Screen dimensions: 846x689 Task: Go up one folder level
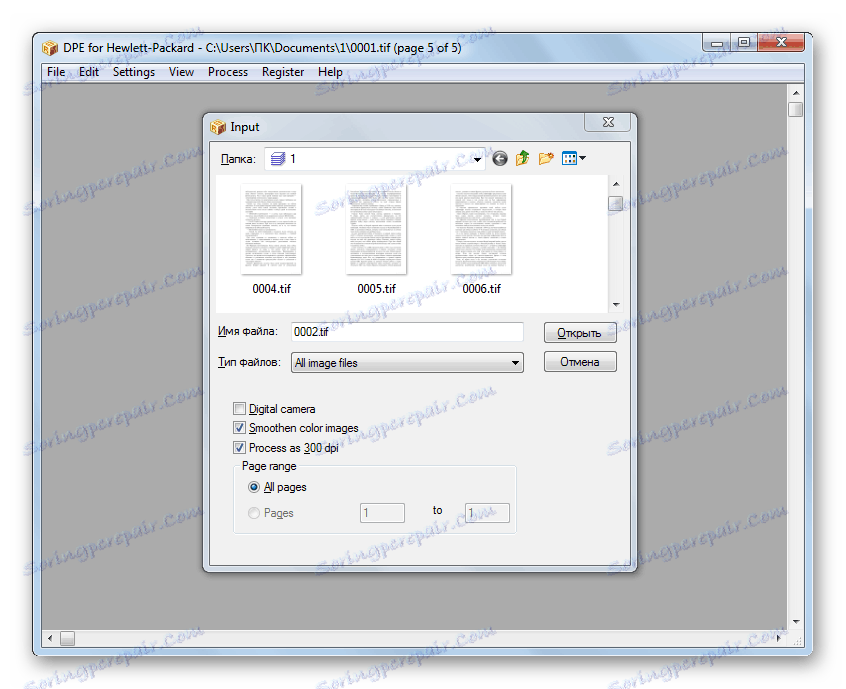pyautogui.click(x=522, y=159)
